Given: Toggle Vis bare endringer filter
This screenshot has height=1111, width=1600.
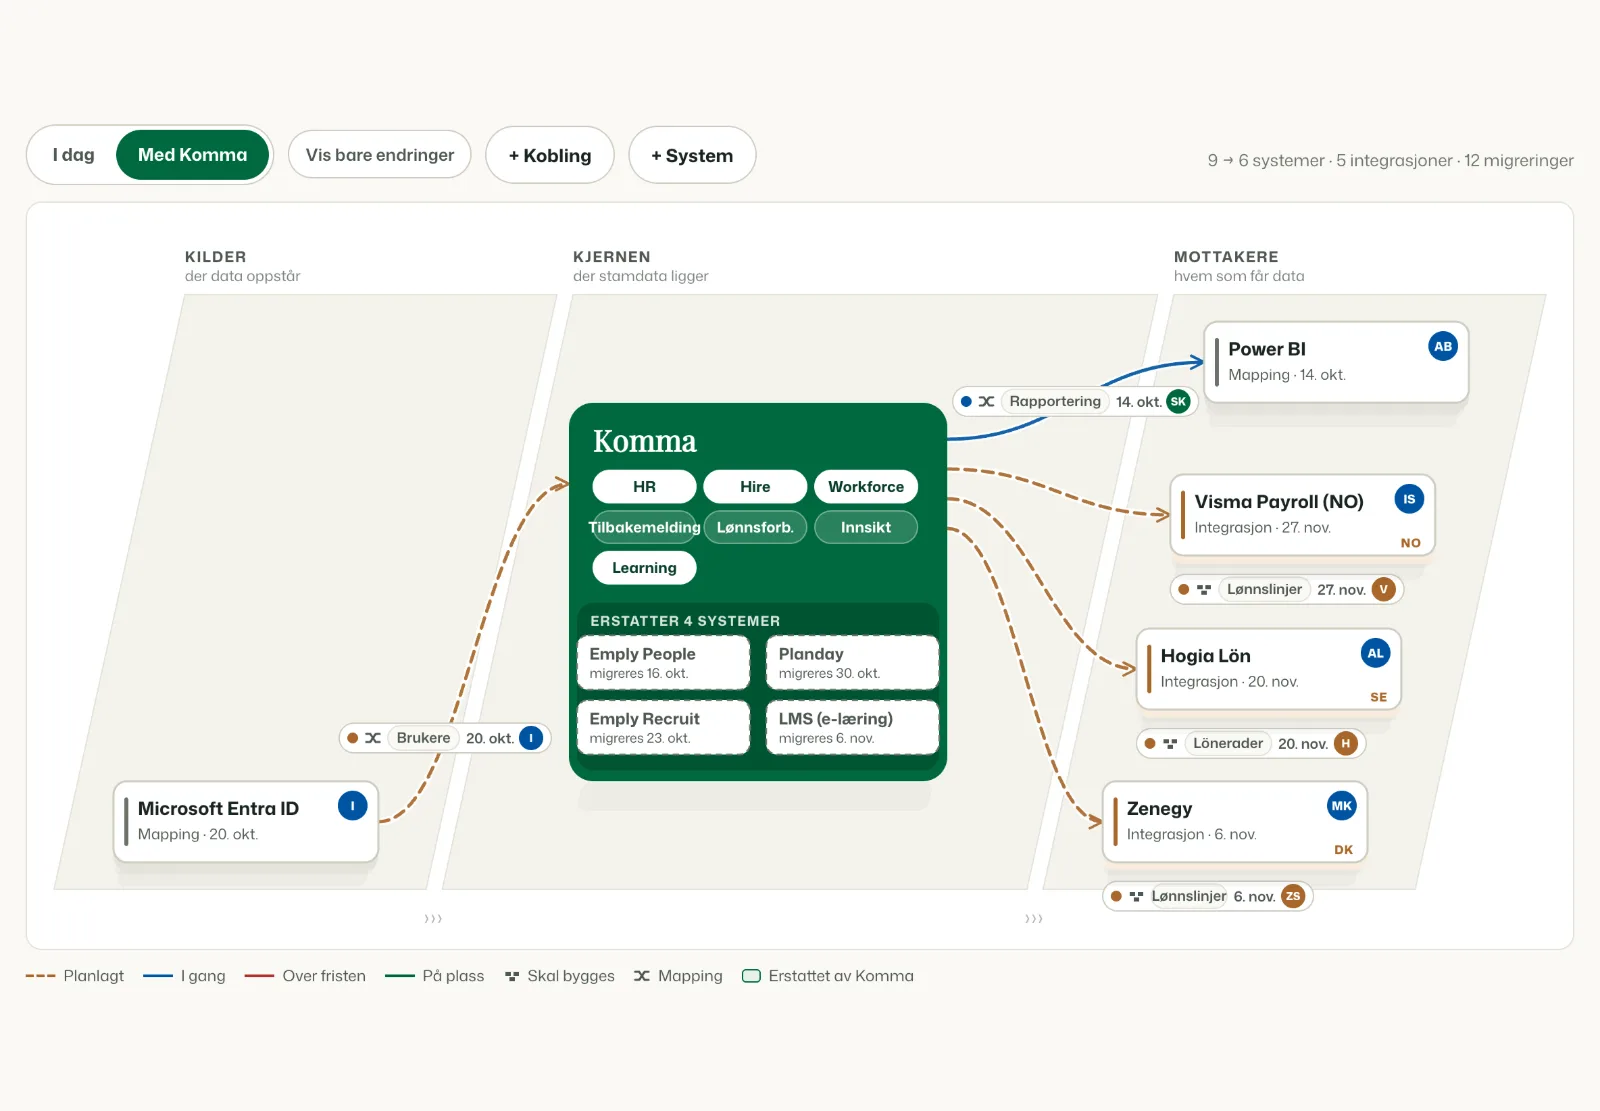Looking at the screenshot, I should [380, 155].
